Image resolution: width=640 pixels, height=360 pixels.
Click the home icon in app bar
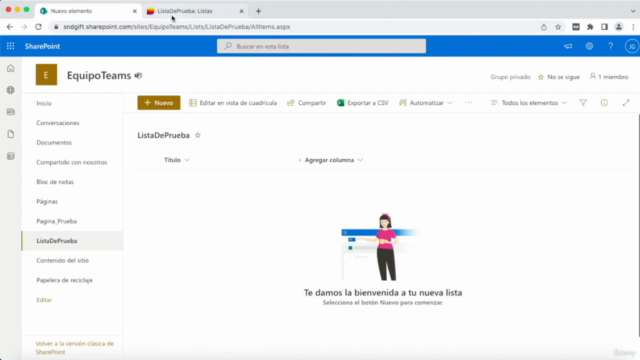coord(11,69)
